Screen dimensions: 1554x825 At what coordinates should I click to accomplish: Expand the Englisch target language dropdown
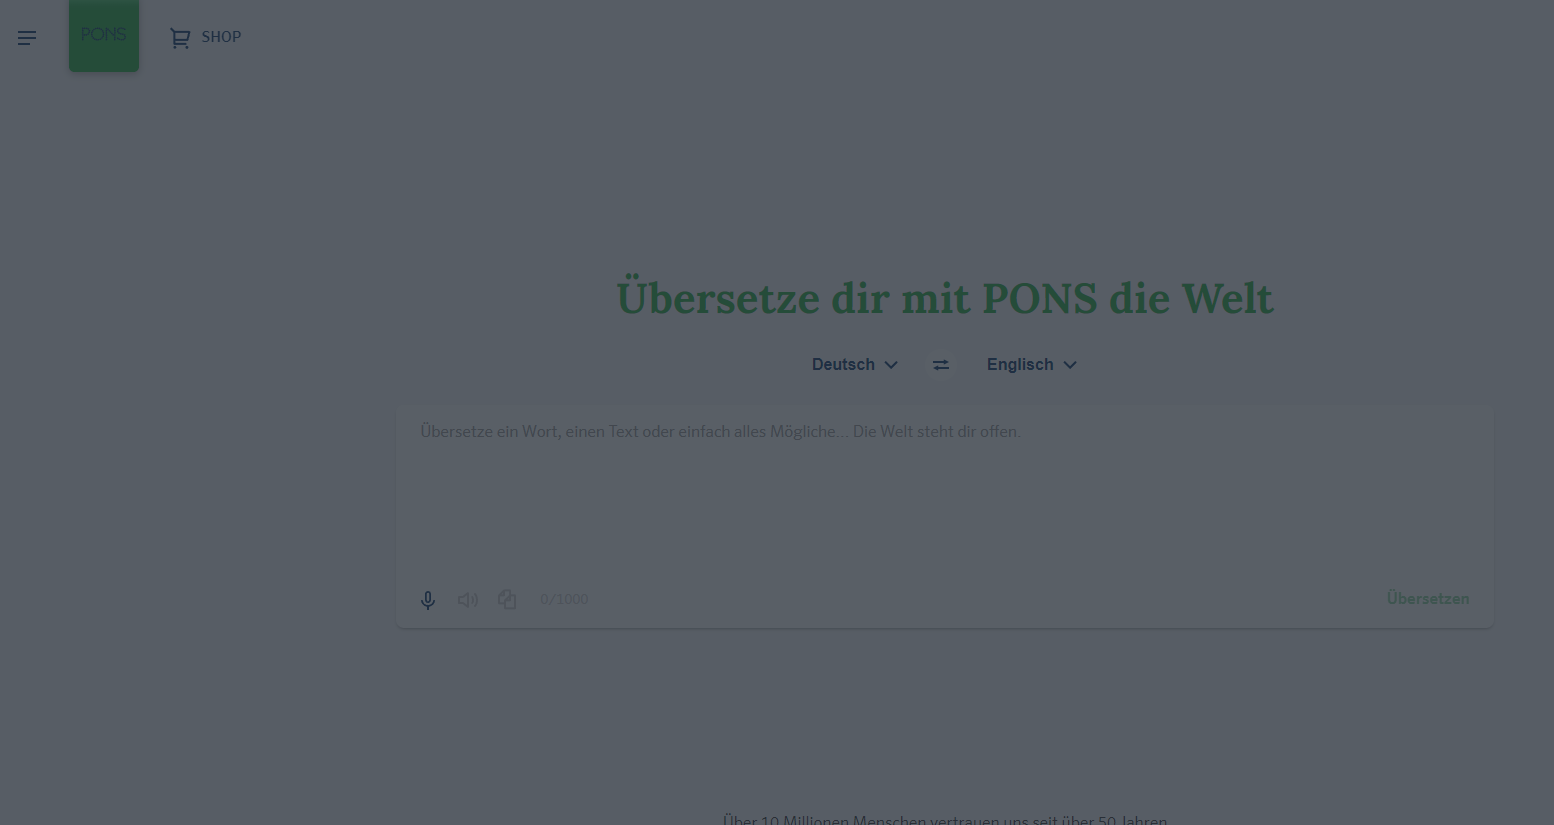pyautogui.click(x=1032, y=365)
